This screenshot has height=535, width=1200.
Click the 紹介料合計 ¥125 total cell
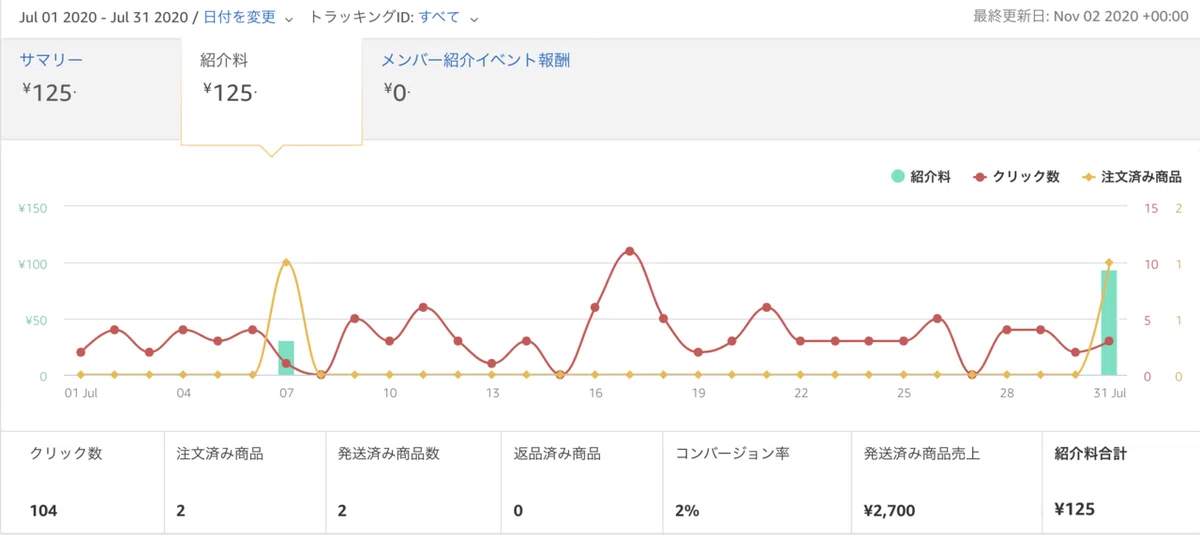(1121, 482)
